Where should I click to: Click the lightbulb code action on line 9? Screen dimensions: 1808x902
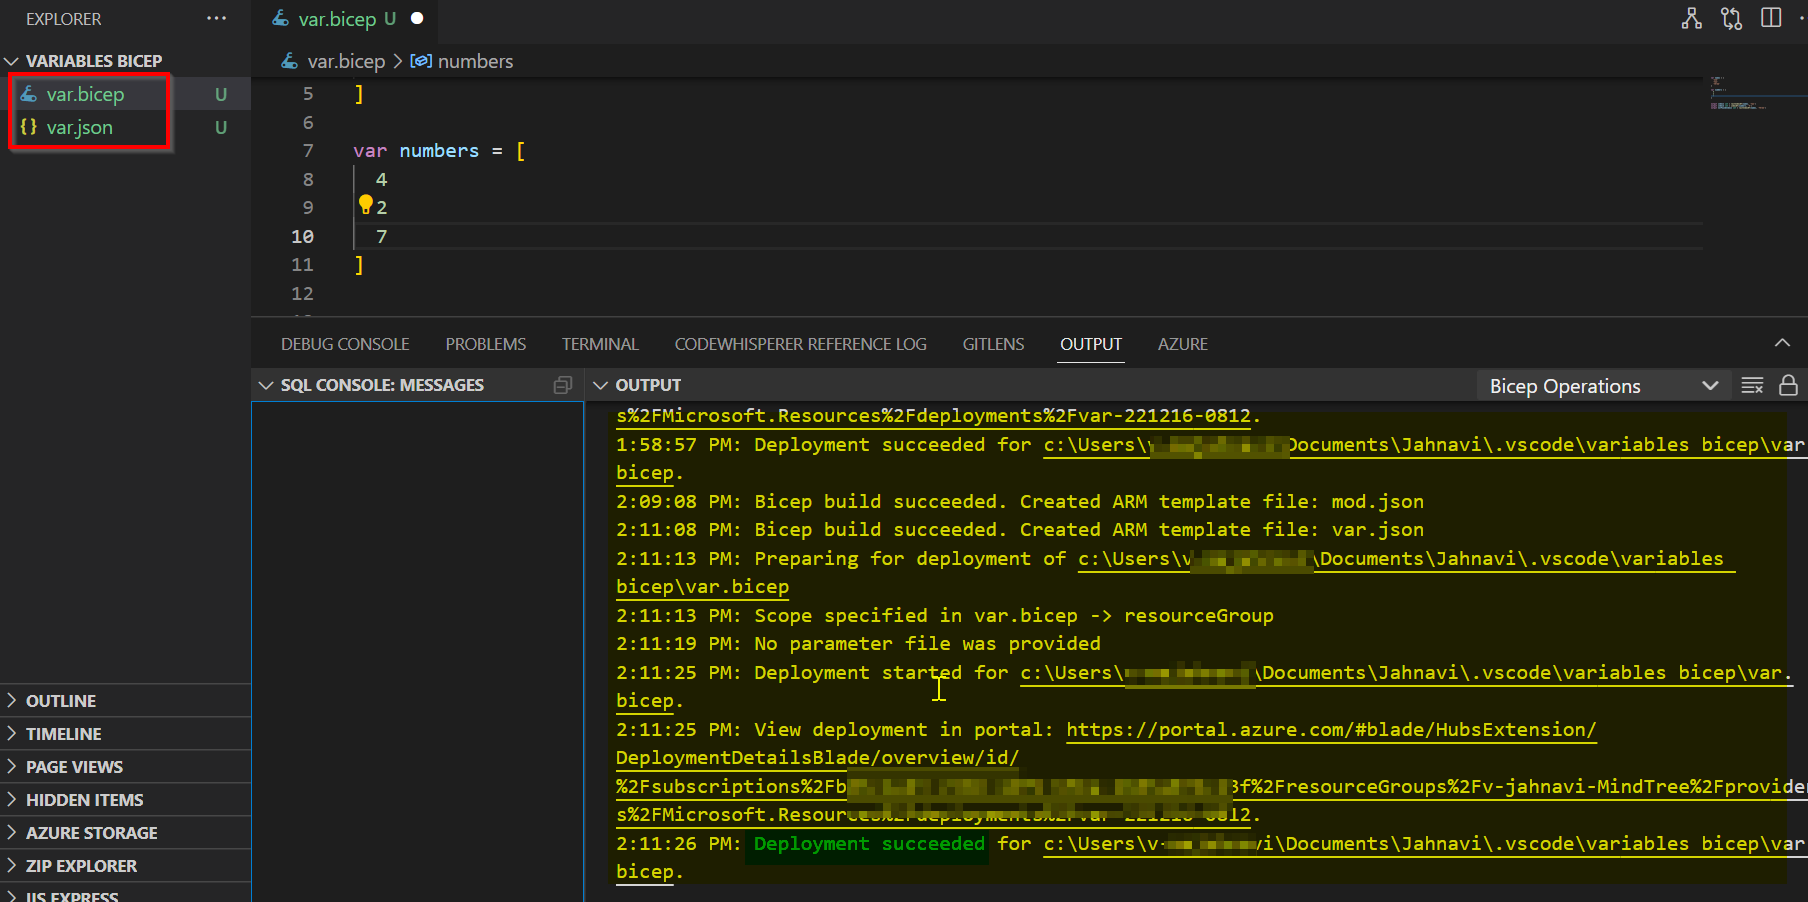(366, 205)
